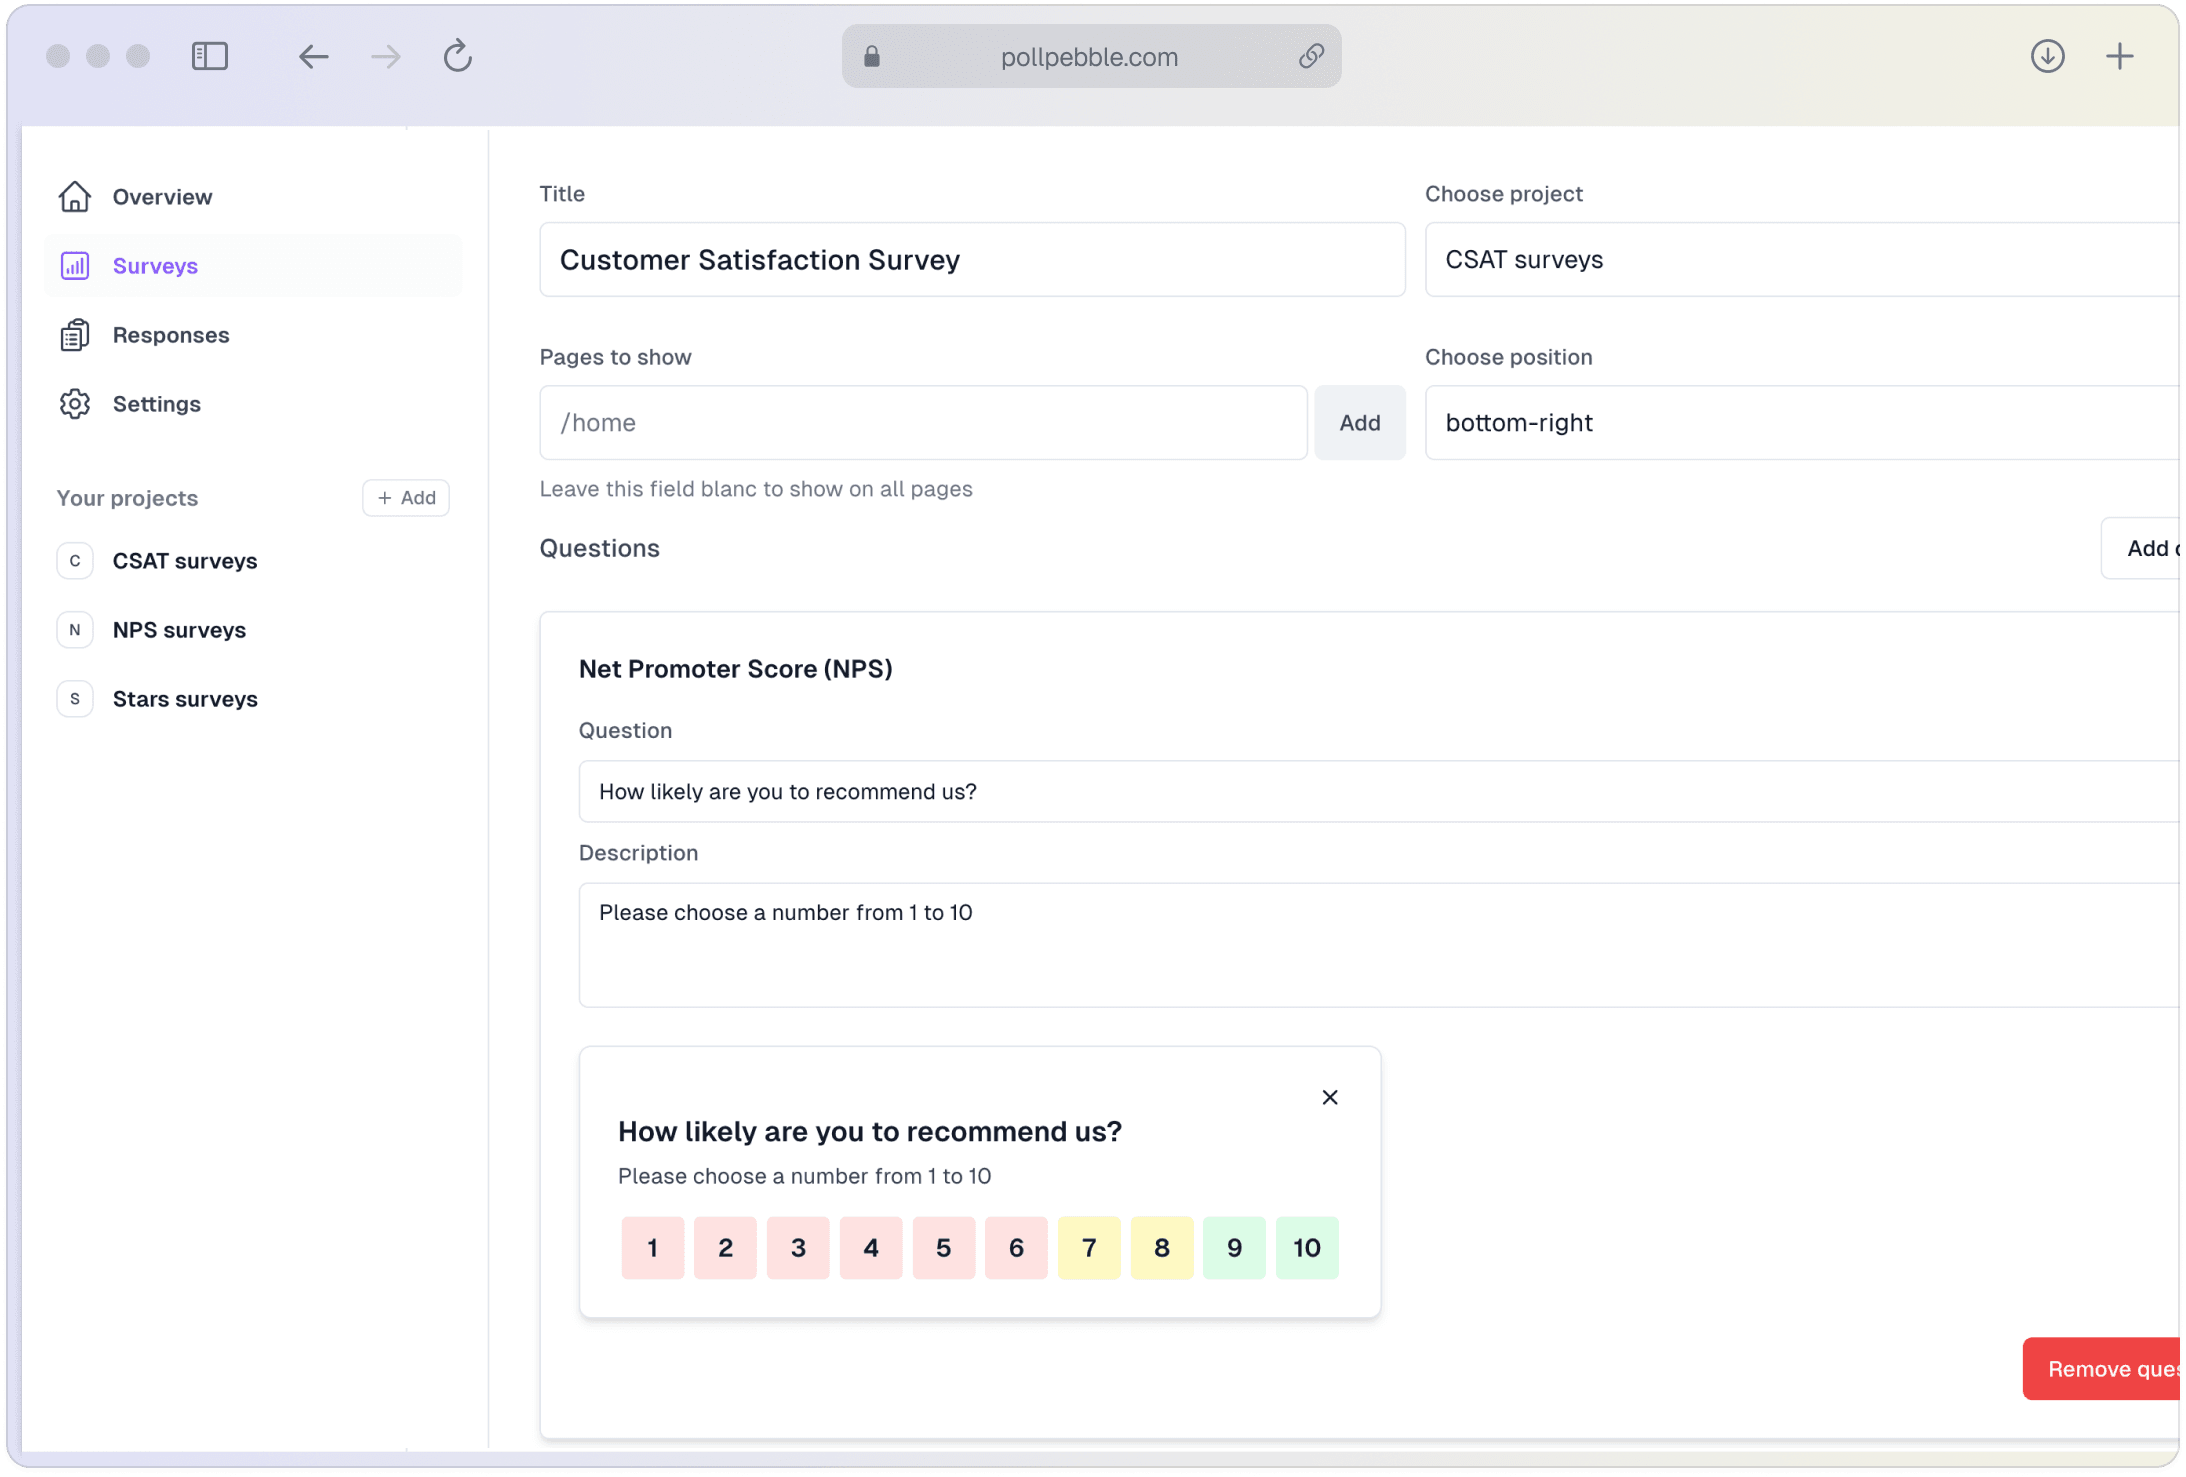Click the Settings gear icon
2186x1477 pixels.
[x=75, y=404]
